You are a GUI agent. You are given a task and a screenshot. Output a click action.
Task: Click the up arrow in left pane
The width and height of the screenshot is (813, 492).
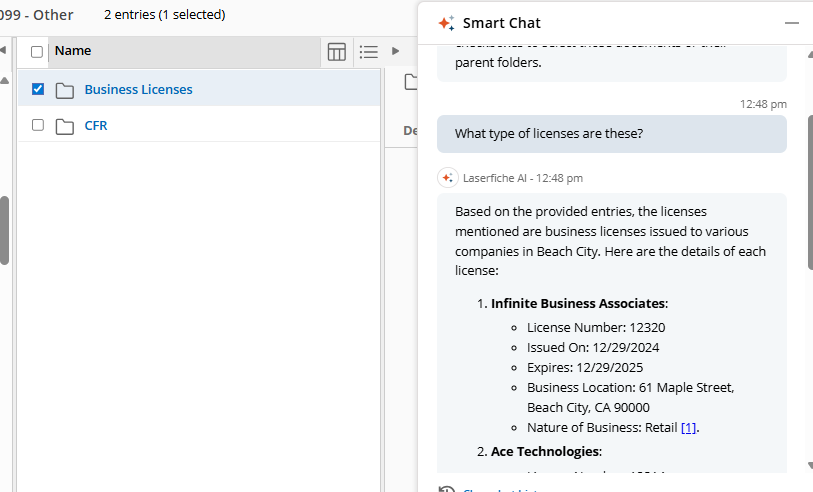[x=4, y=80]
